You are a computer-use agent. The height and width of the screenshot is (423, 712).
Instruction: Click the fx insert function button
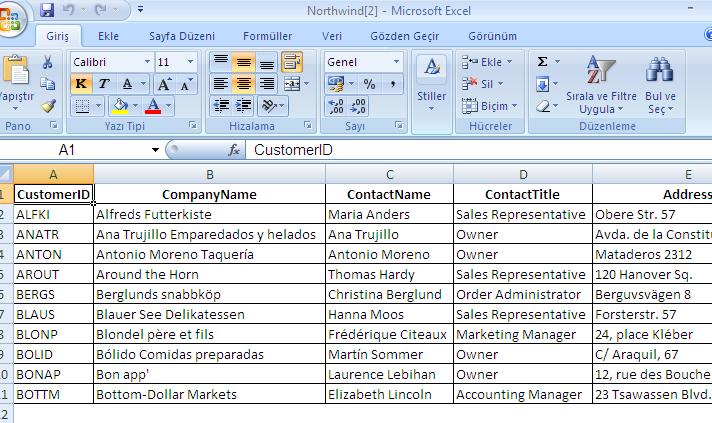click(234, 149)
